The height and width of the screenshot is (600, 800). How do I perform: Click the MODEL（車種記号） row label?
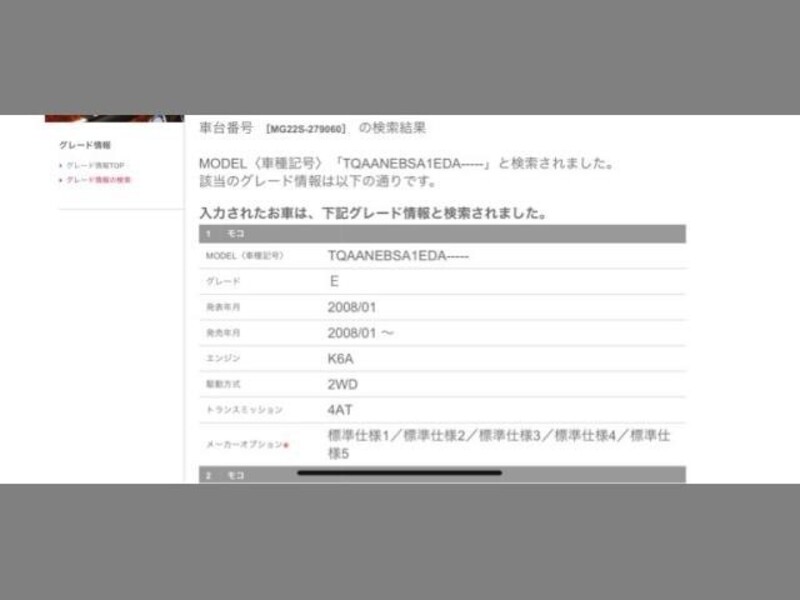click(x=244, y=256)
